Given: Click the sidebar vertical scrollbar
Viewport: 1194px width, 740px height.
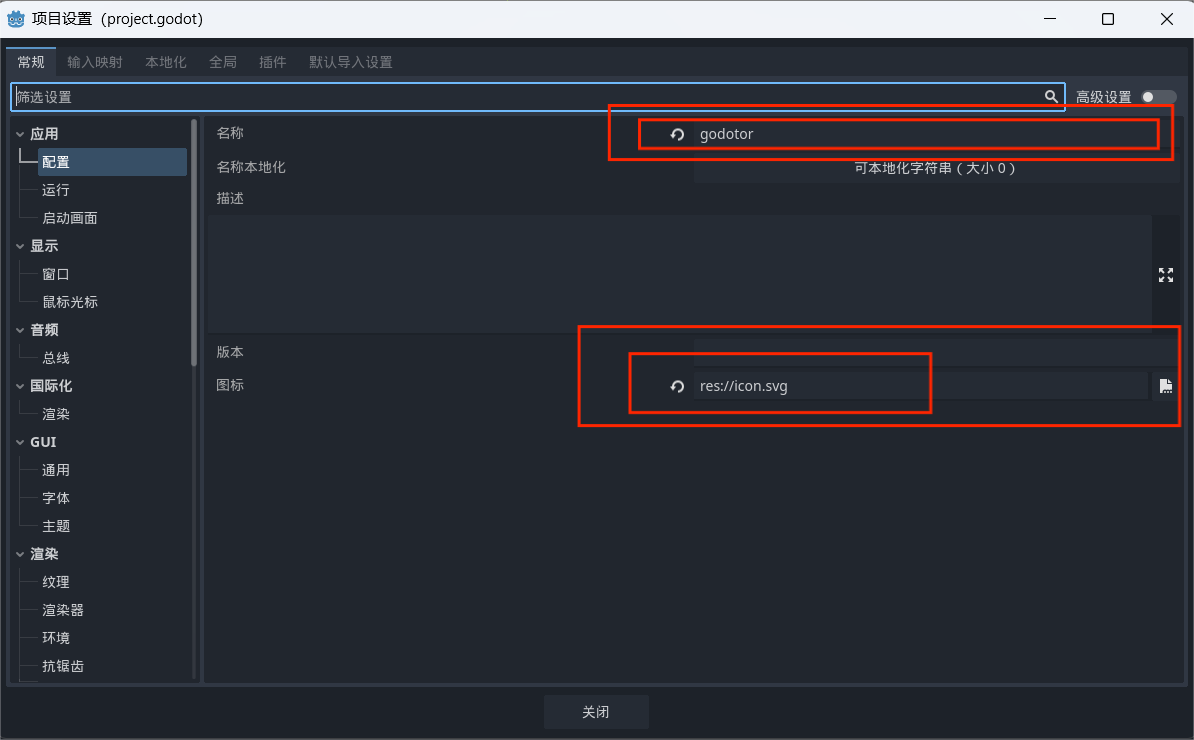Looking at the screenshot, I should [x=194, y=242].
